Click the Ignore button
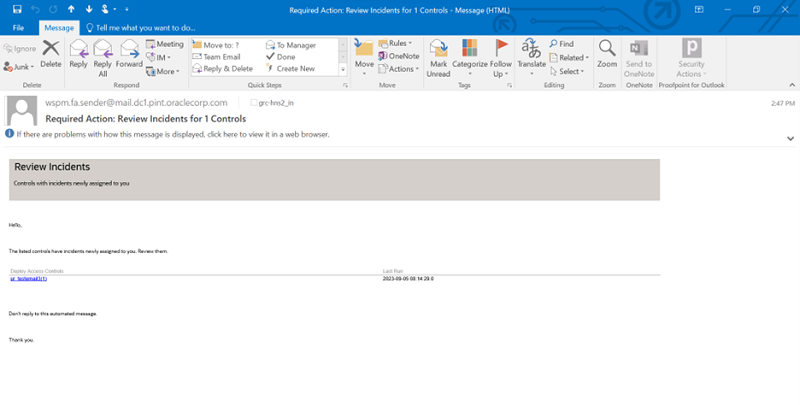 (x=20, y=48)
